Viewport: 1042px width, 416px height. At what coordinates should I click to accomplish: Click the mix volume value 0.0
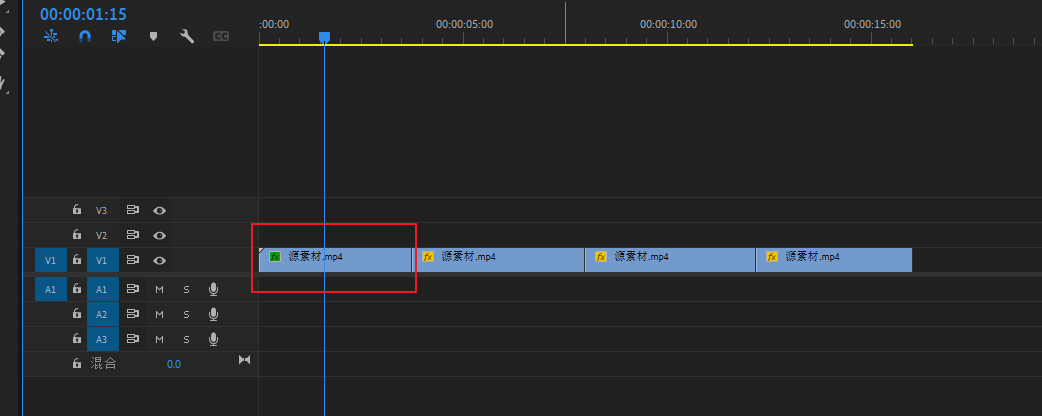(174, 364)
